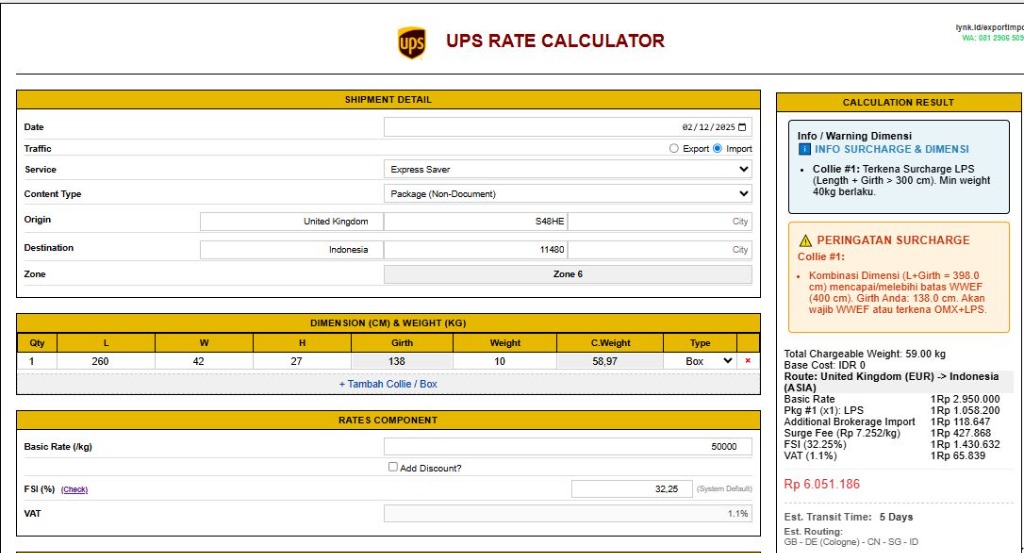Select the Import traffic radio button

(717, 149)
